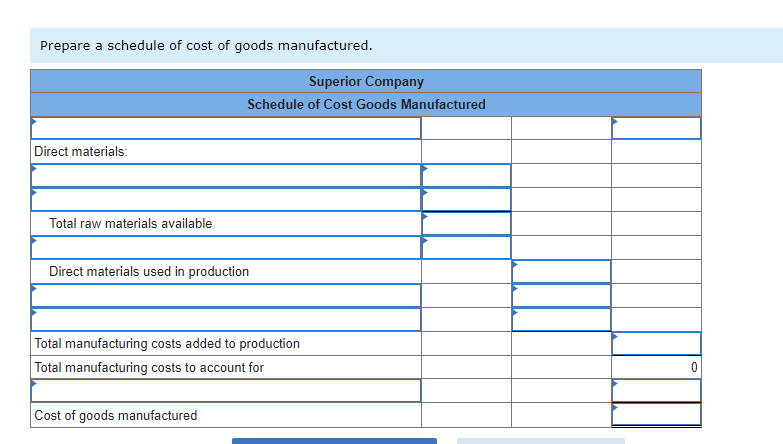Click the Direct materials used in production amount
This screenshot has width=783, height=444.
pyautogui.click(x=561, y=271)
